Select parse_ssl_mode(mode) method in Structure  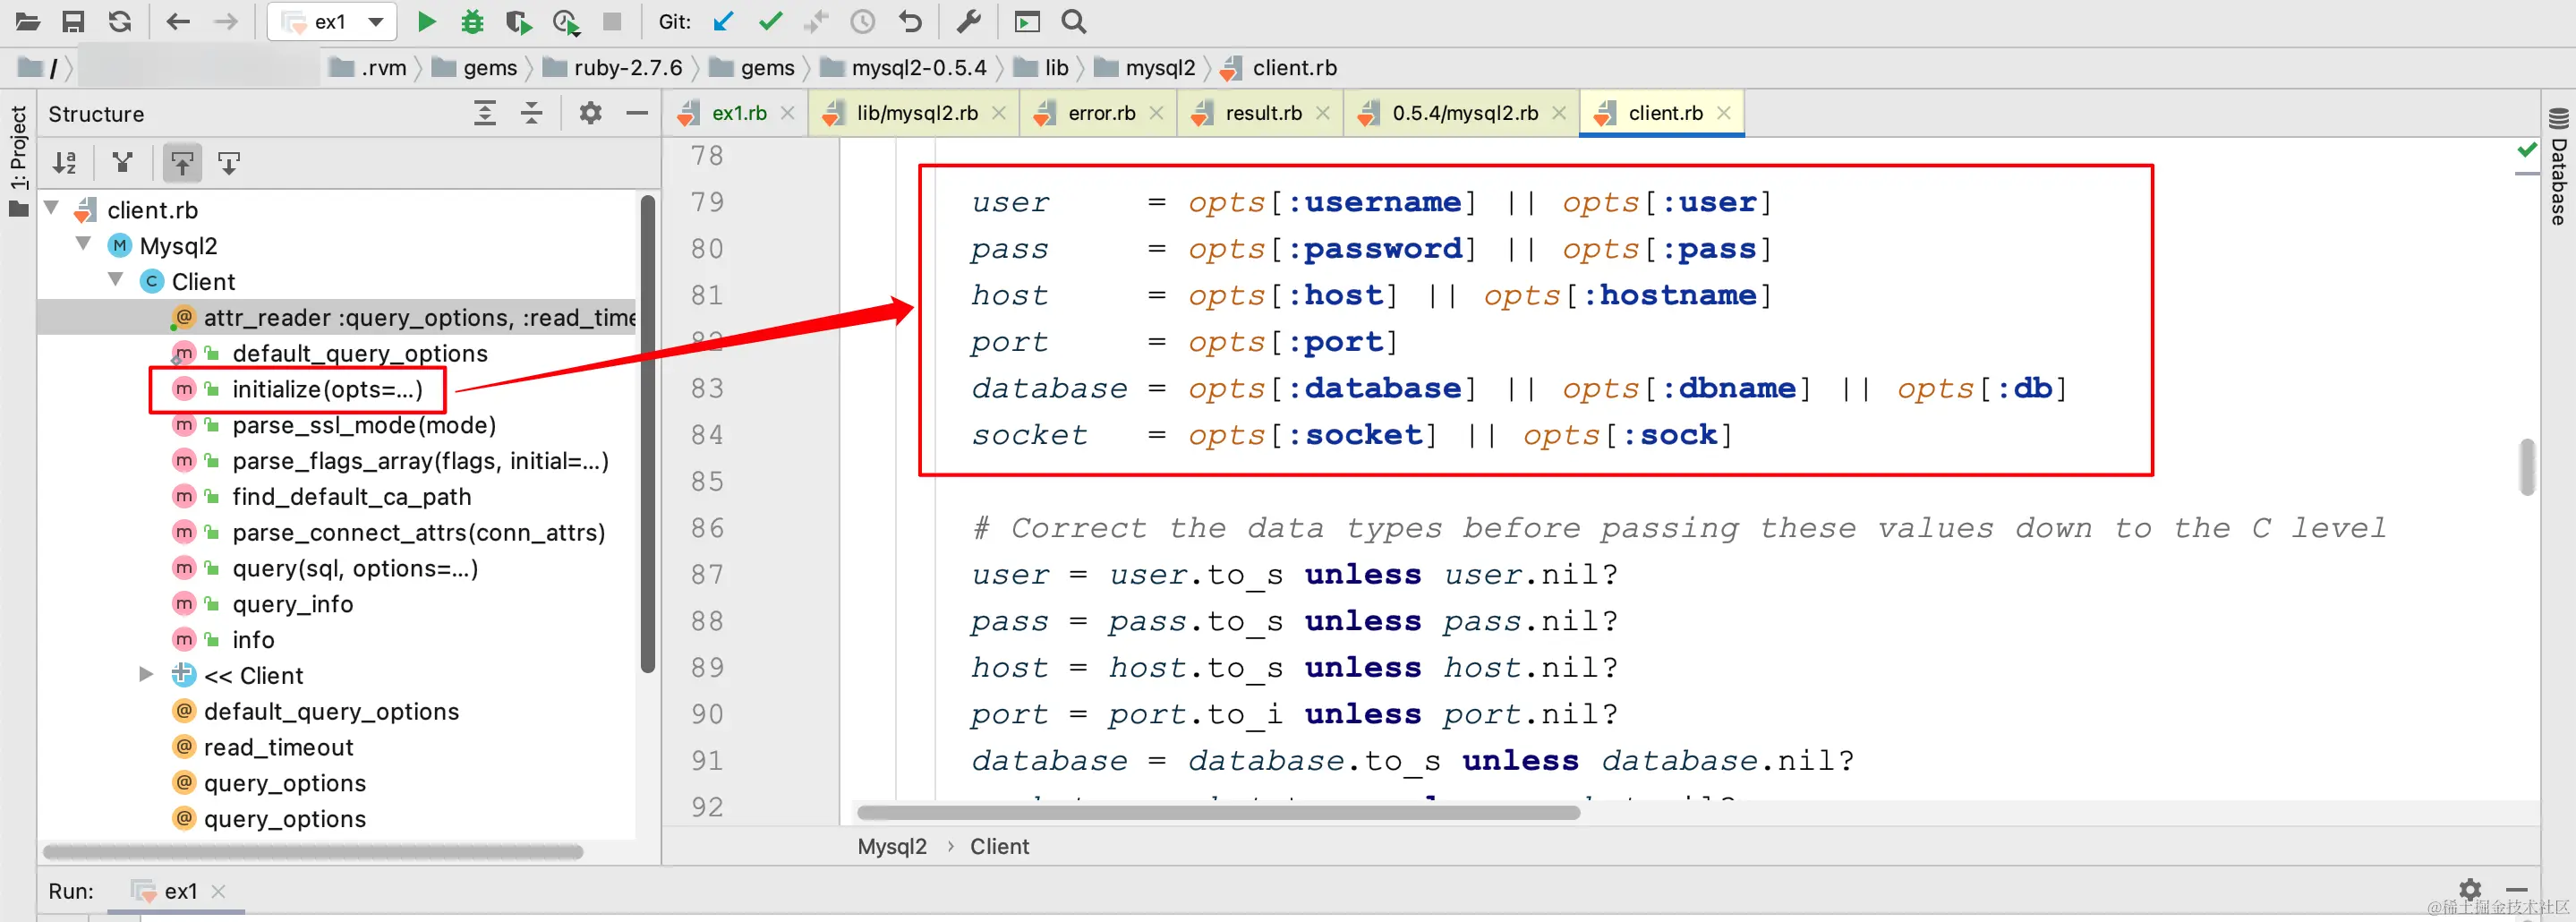click(x=364, y=424)
